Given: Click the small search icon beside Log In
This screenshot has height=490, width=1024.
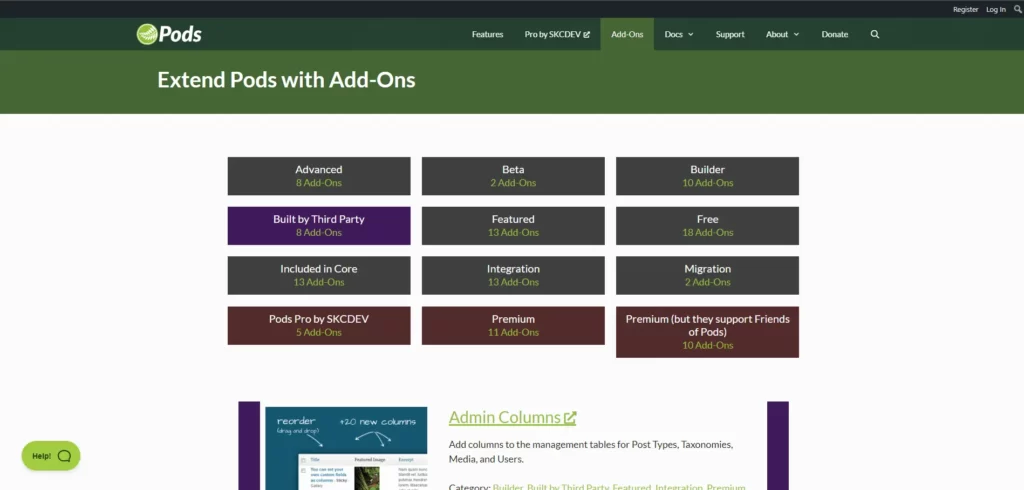Looking at the screenshot, I should click(1018, 9).
